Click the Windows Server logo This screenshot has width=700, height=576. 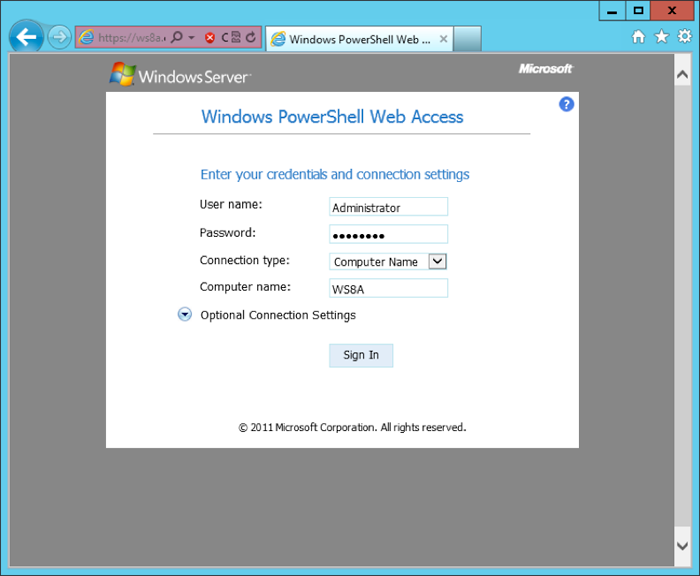tap(180, 75)
